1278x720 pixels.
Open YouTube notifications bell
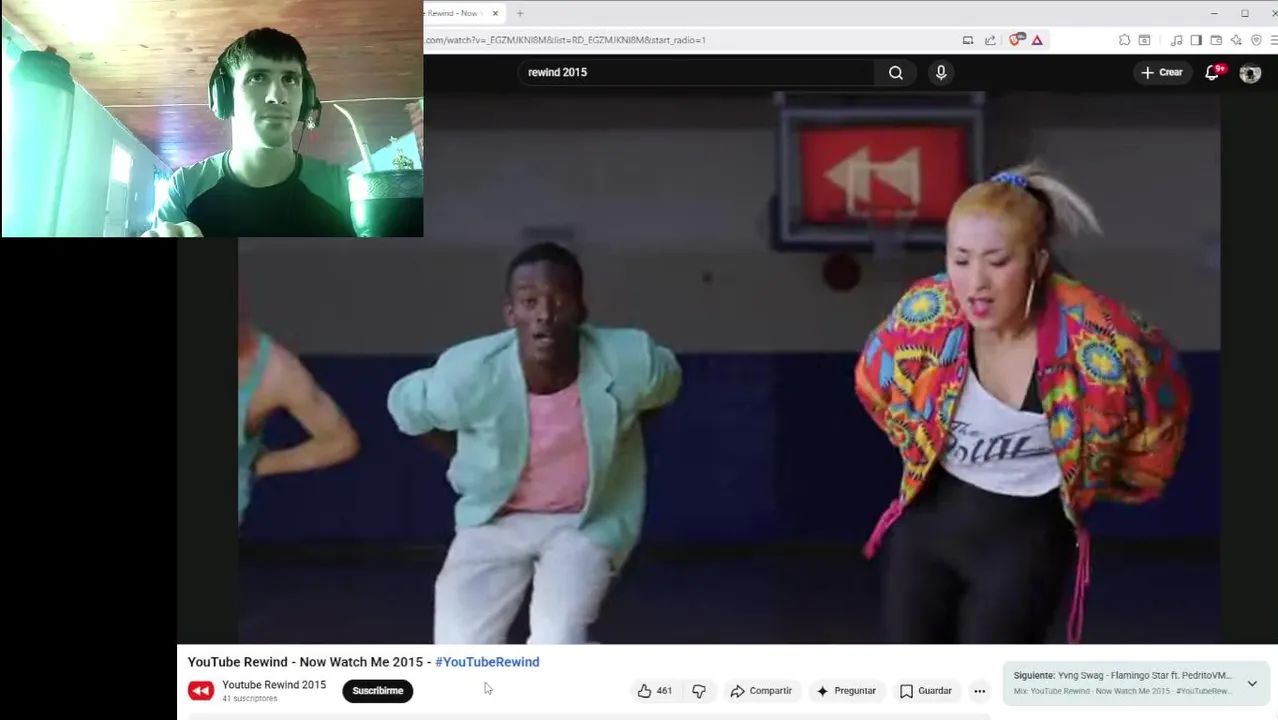[x=1213, y=72]
